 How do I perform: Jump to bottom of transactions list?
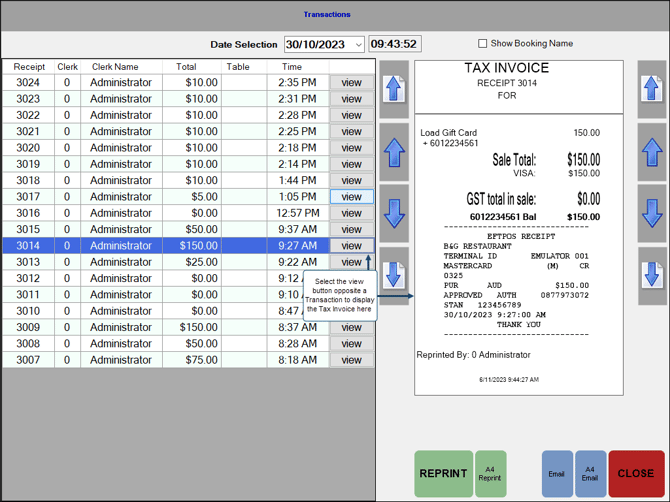[394, 275]
